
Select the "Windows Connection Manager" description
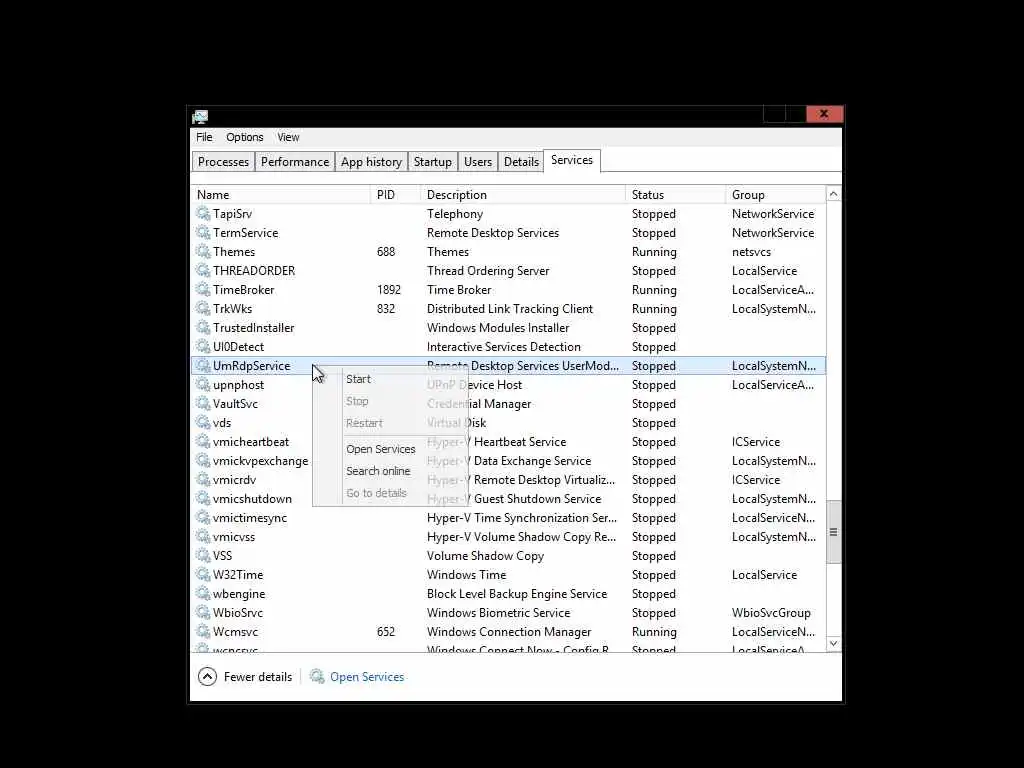tap(509, 632)
